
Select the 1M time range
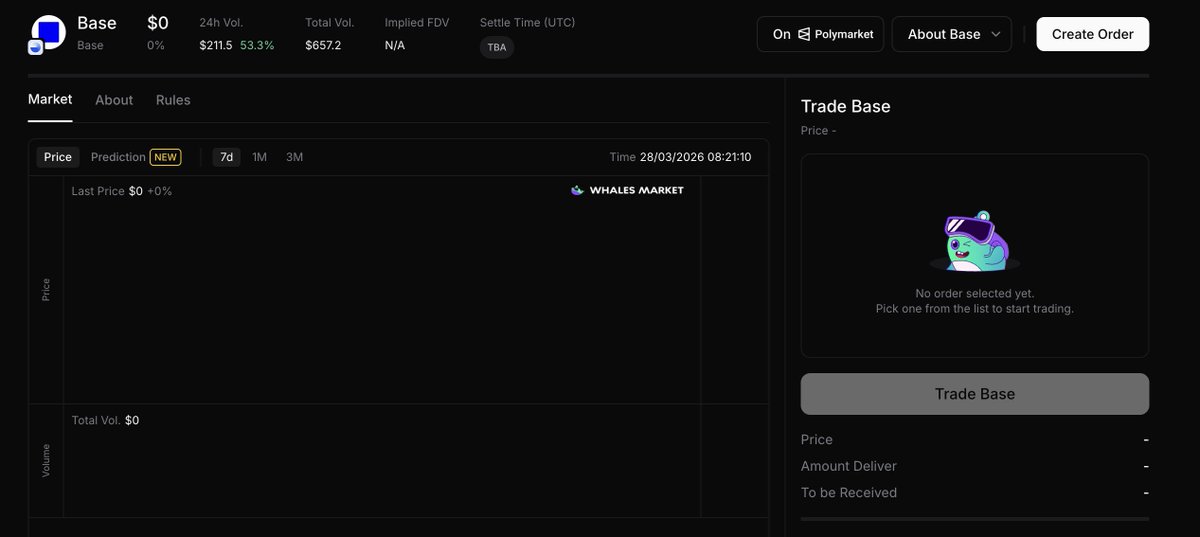(259, 157)
